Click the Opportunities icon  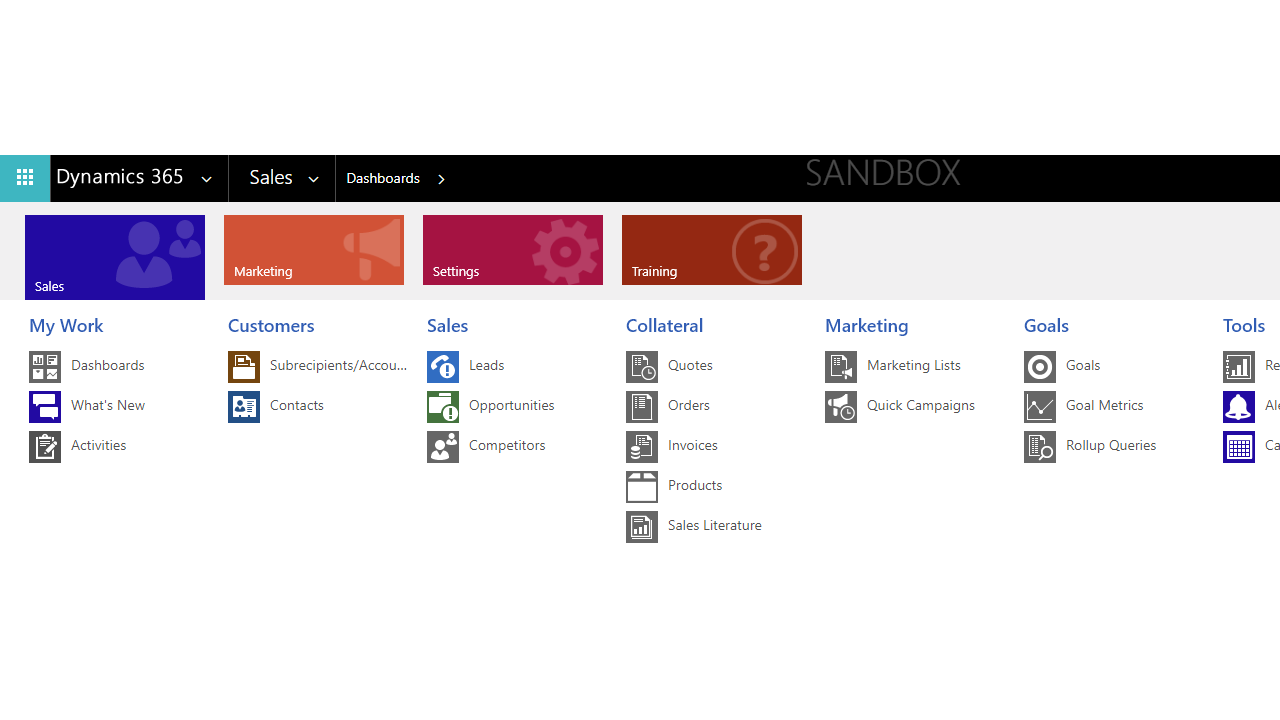click(x=443, y=407)
